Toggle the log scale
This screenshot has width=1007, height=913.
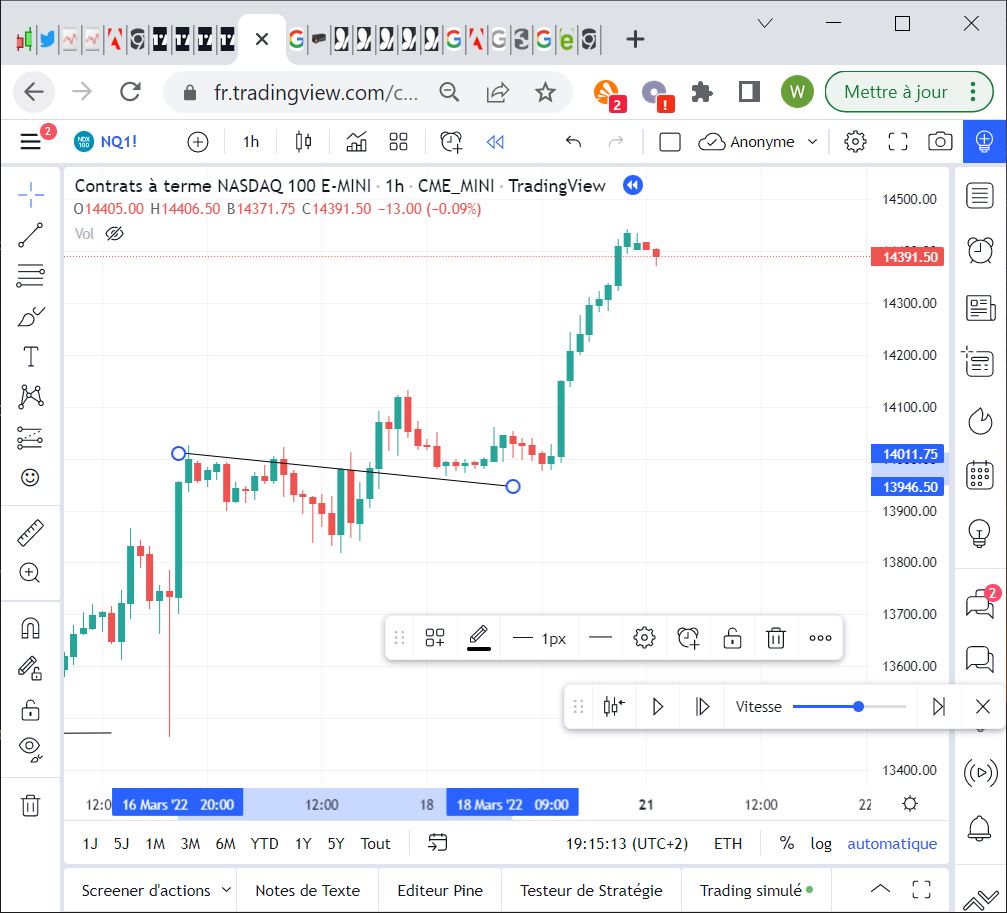[820, 844]
